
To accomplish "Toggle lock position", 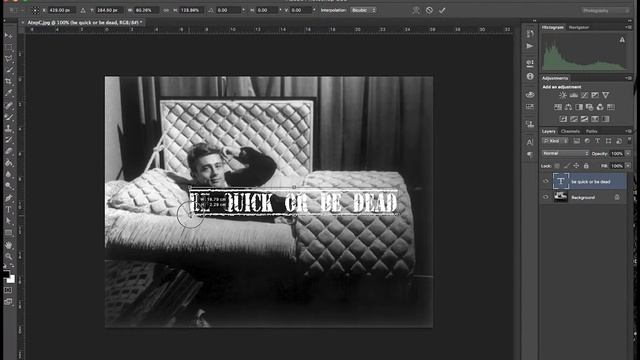I will pyautogui.click(x=576, y=166).
